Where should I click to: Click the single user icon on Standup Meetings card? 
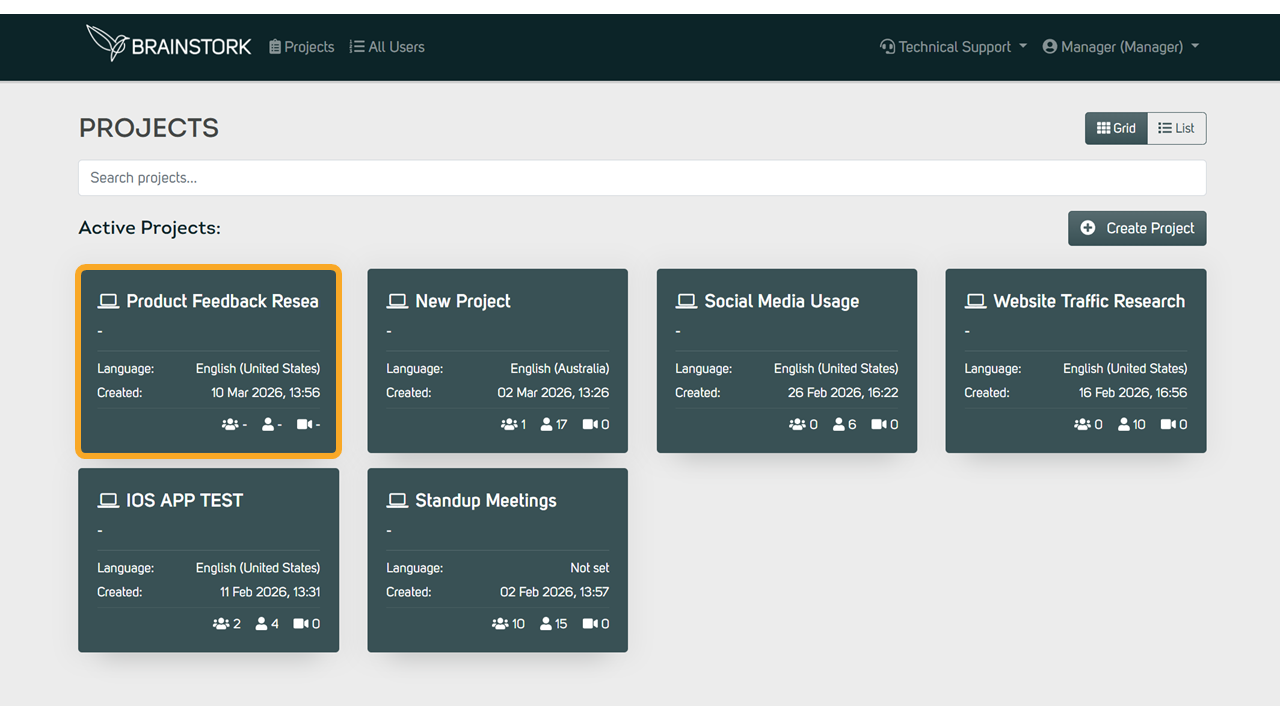click(x=546, y=624)
